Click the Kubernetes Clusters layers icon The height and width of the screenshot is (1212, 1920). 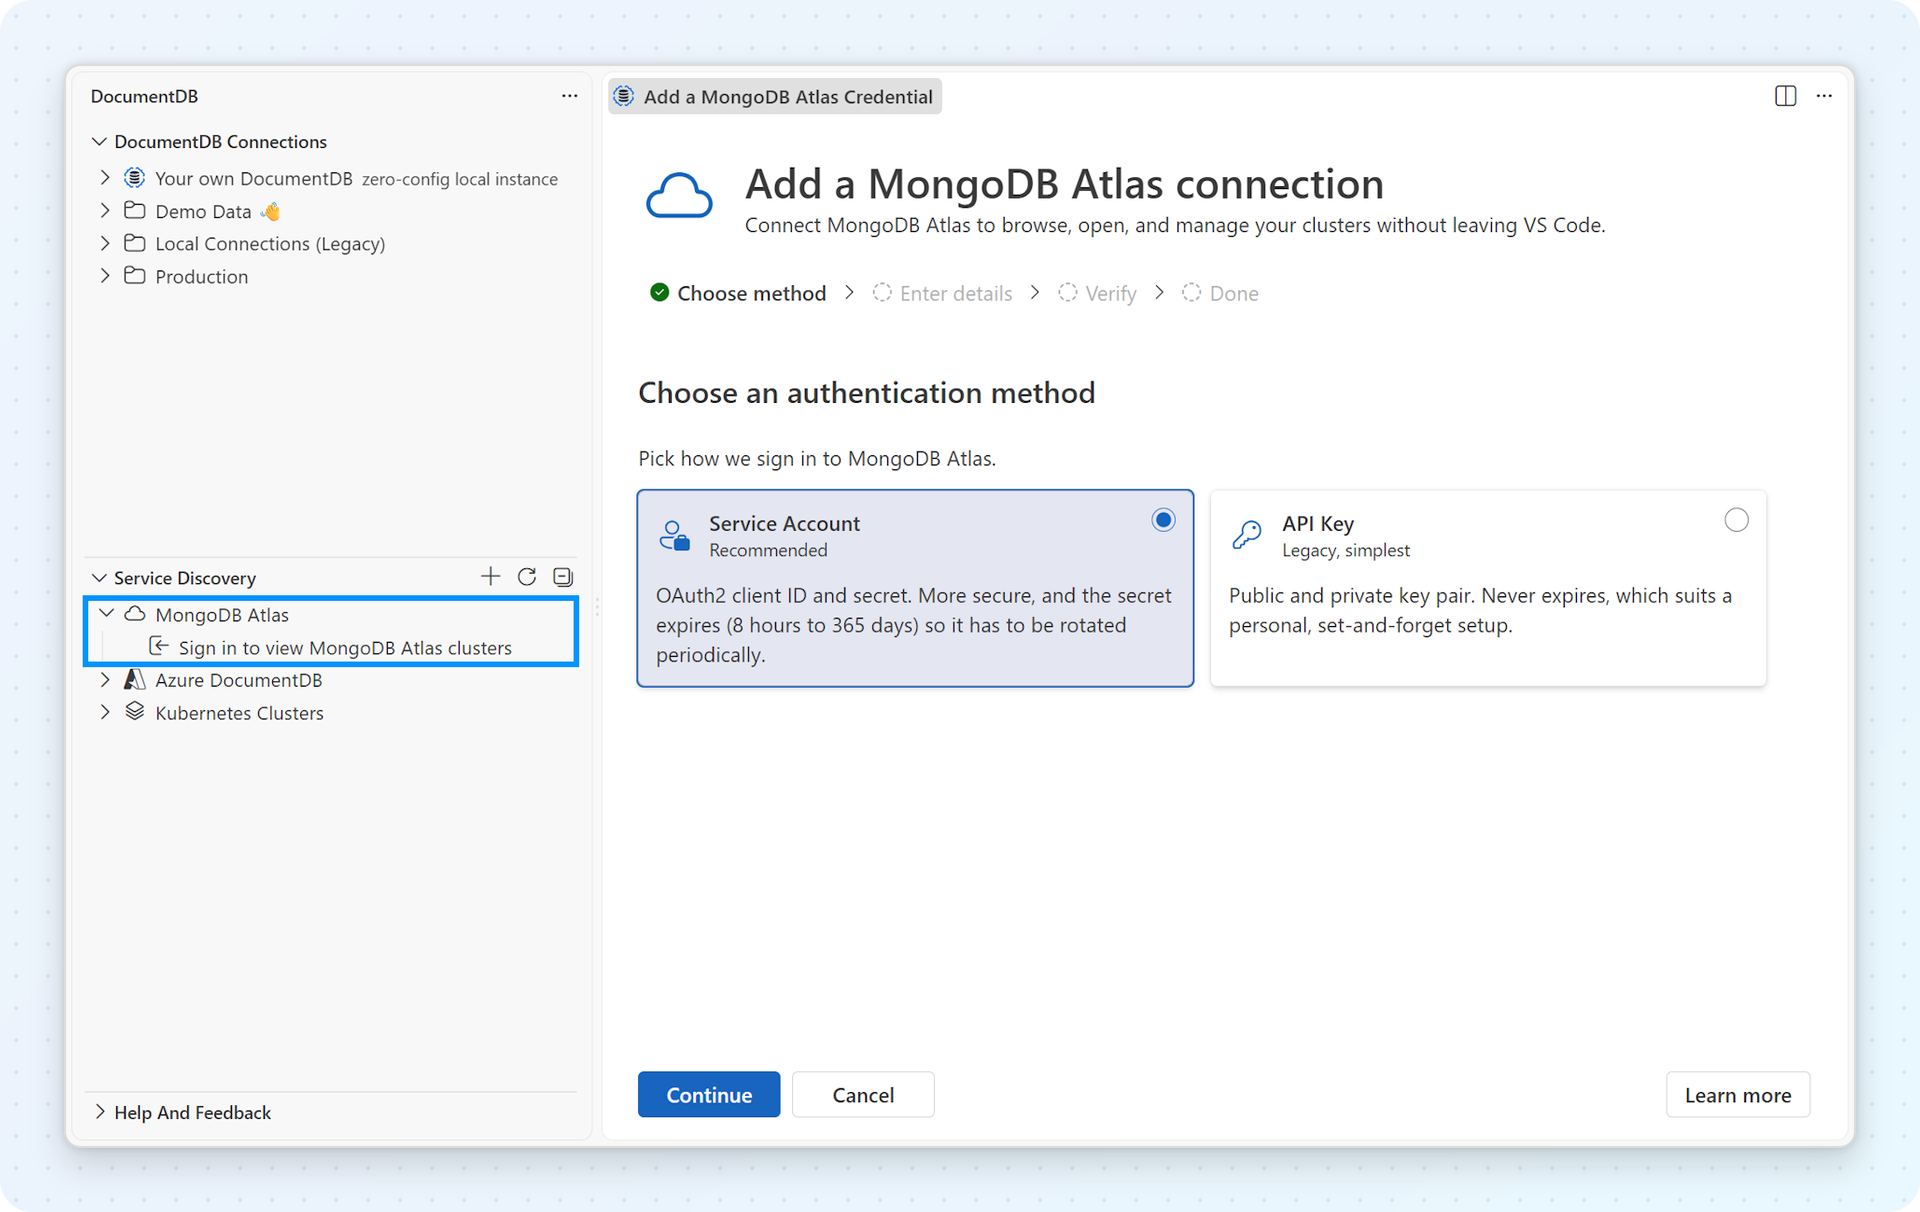click(135, 712)
